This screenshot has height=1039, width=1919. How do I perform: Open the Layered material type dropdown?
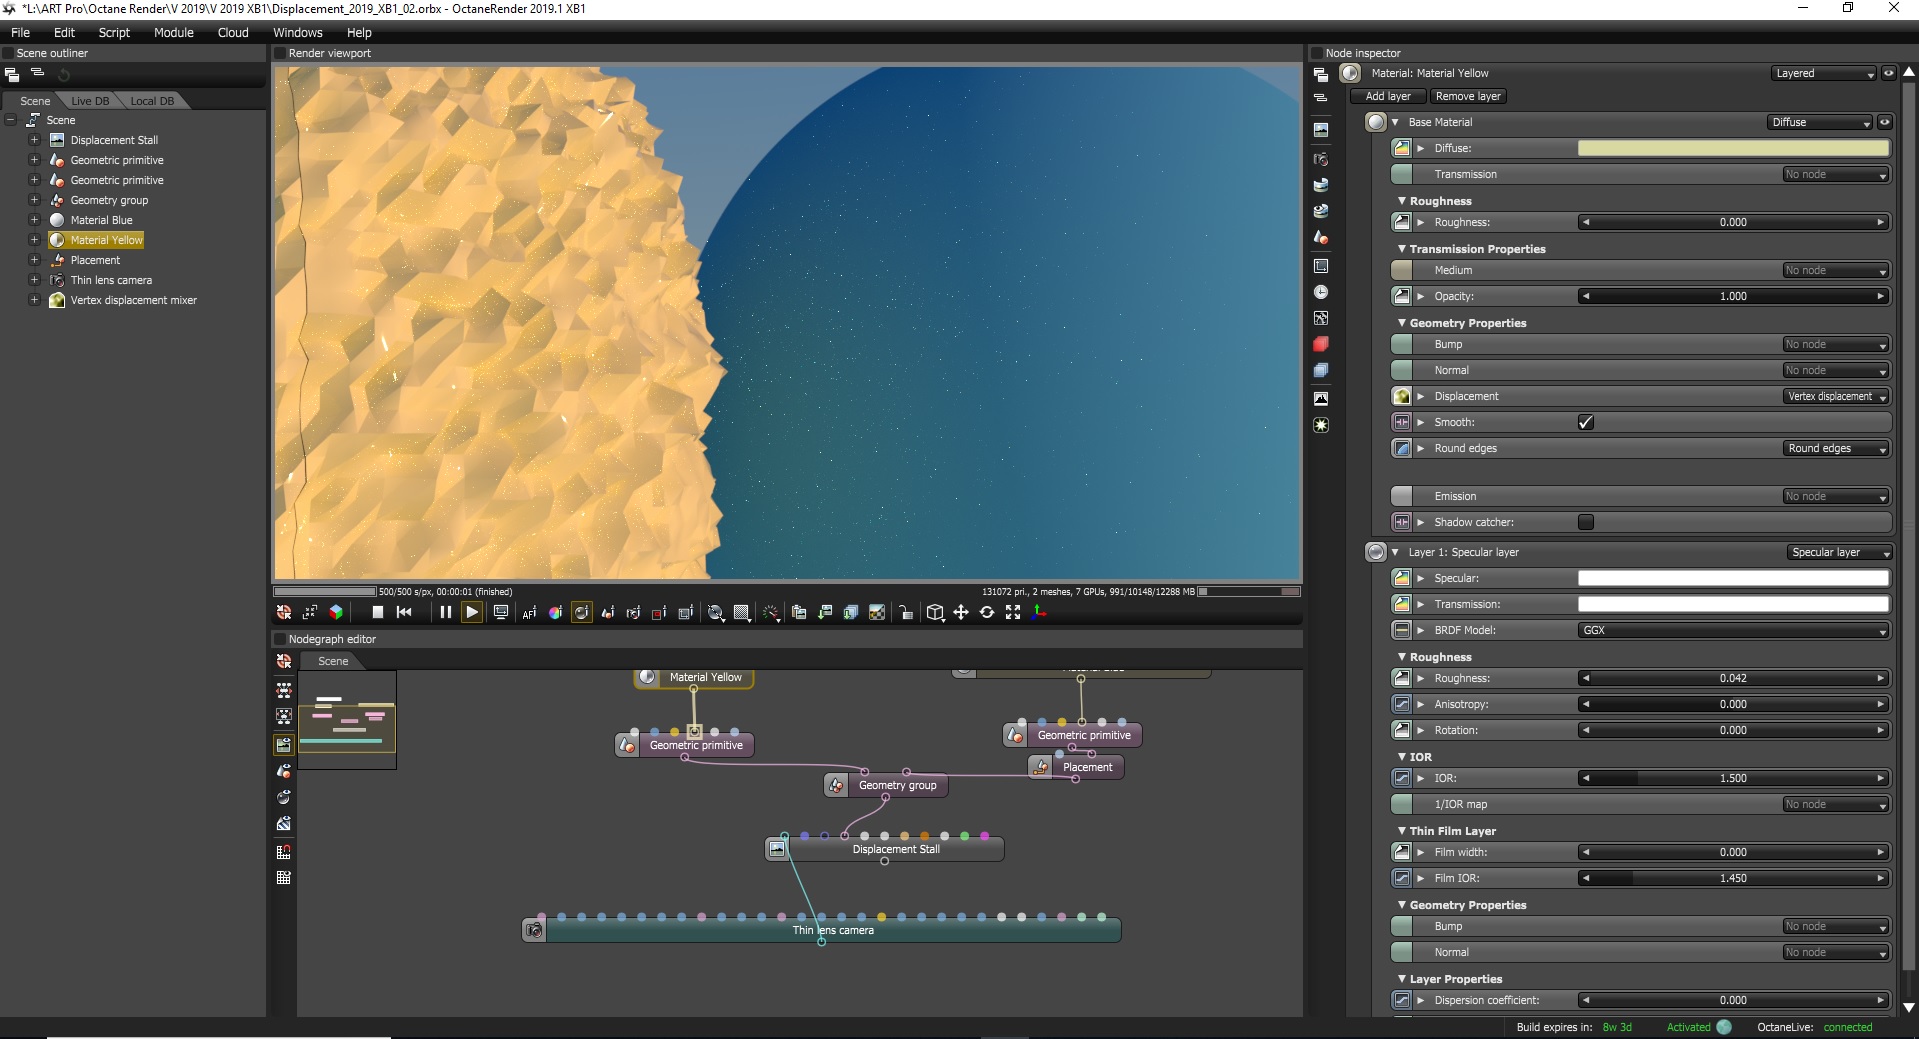point(1824,73)
